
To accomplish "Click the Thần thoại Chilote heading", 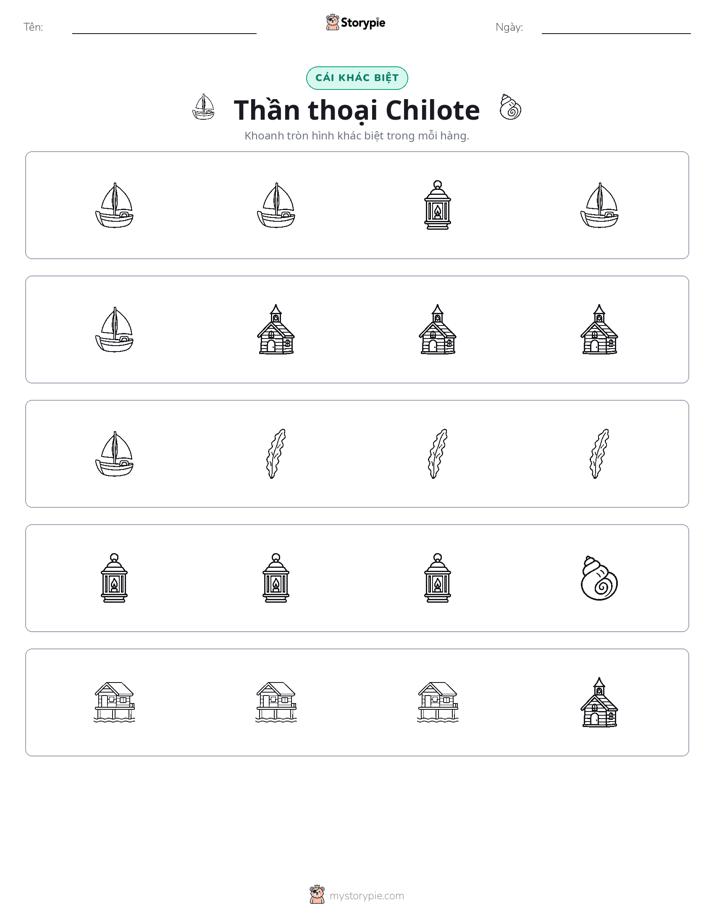I will (x=357, y=110).
